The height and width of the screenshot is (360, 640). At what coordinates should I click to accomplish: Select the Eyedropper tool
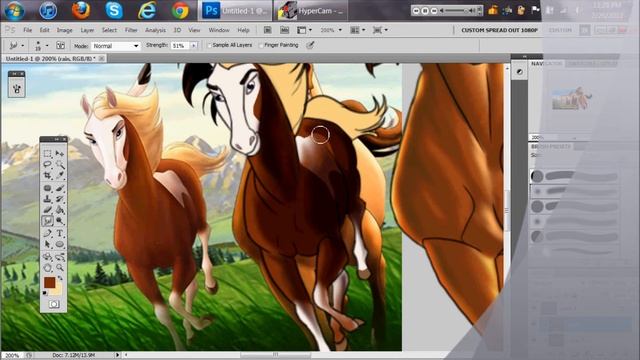coord(60,176)
